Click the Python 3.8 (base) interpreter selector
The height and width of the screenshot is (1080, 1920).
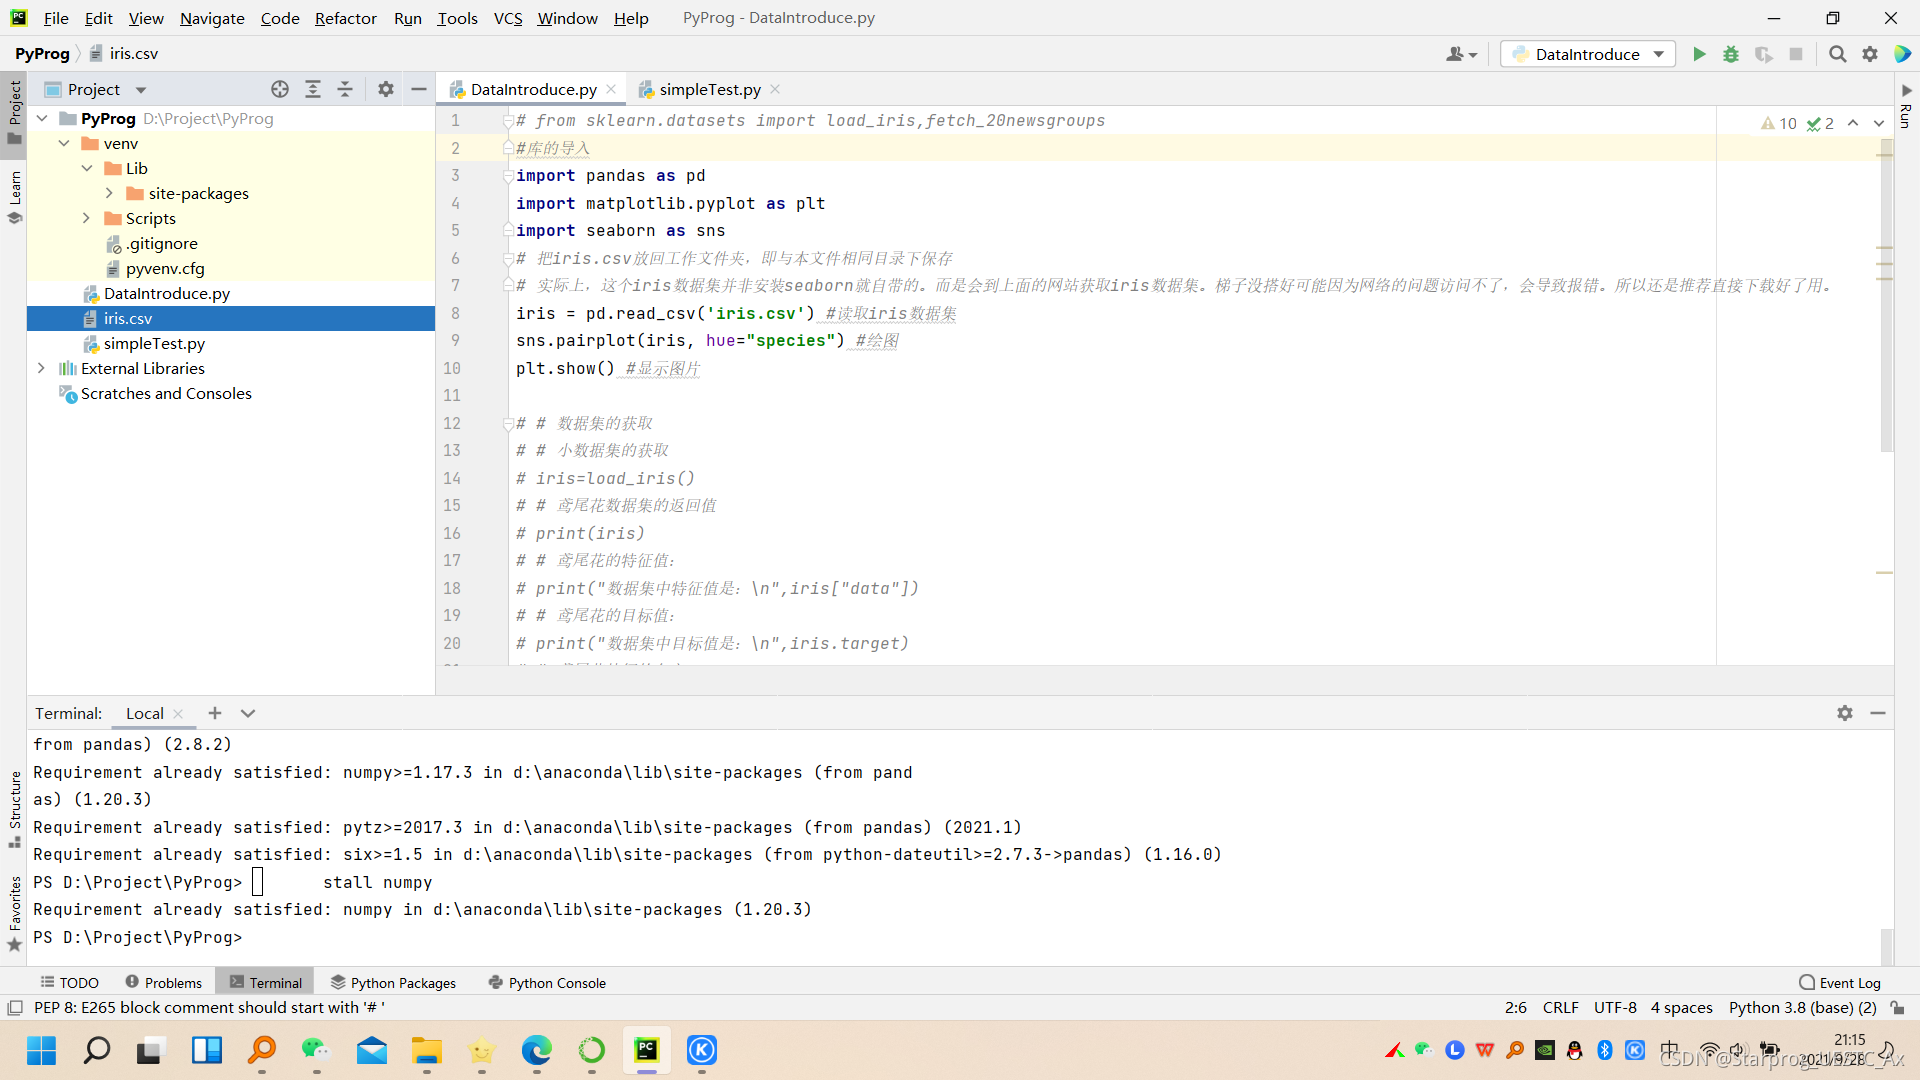click(1802, 1007)
